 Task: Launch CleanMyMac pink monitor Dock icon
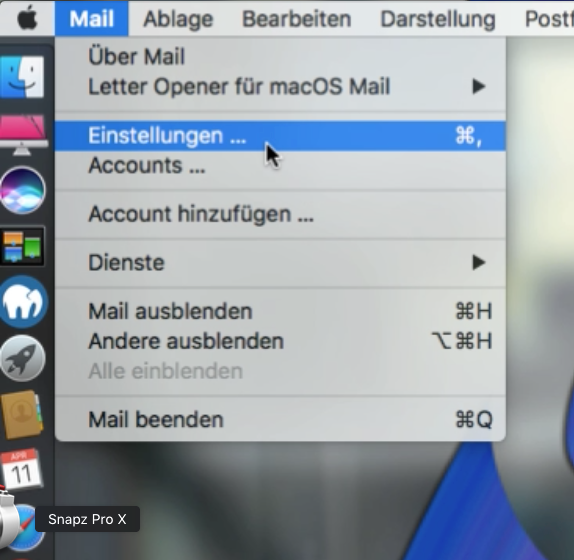(23, 135)
